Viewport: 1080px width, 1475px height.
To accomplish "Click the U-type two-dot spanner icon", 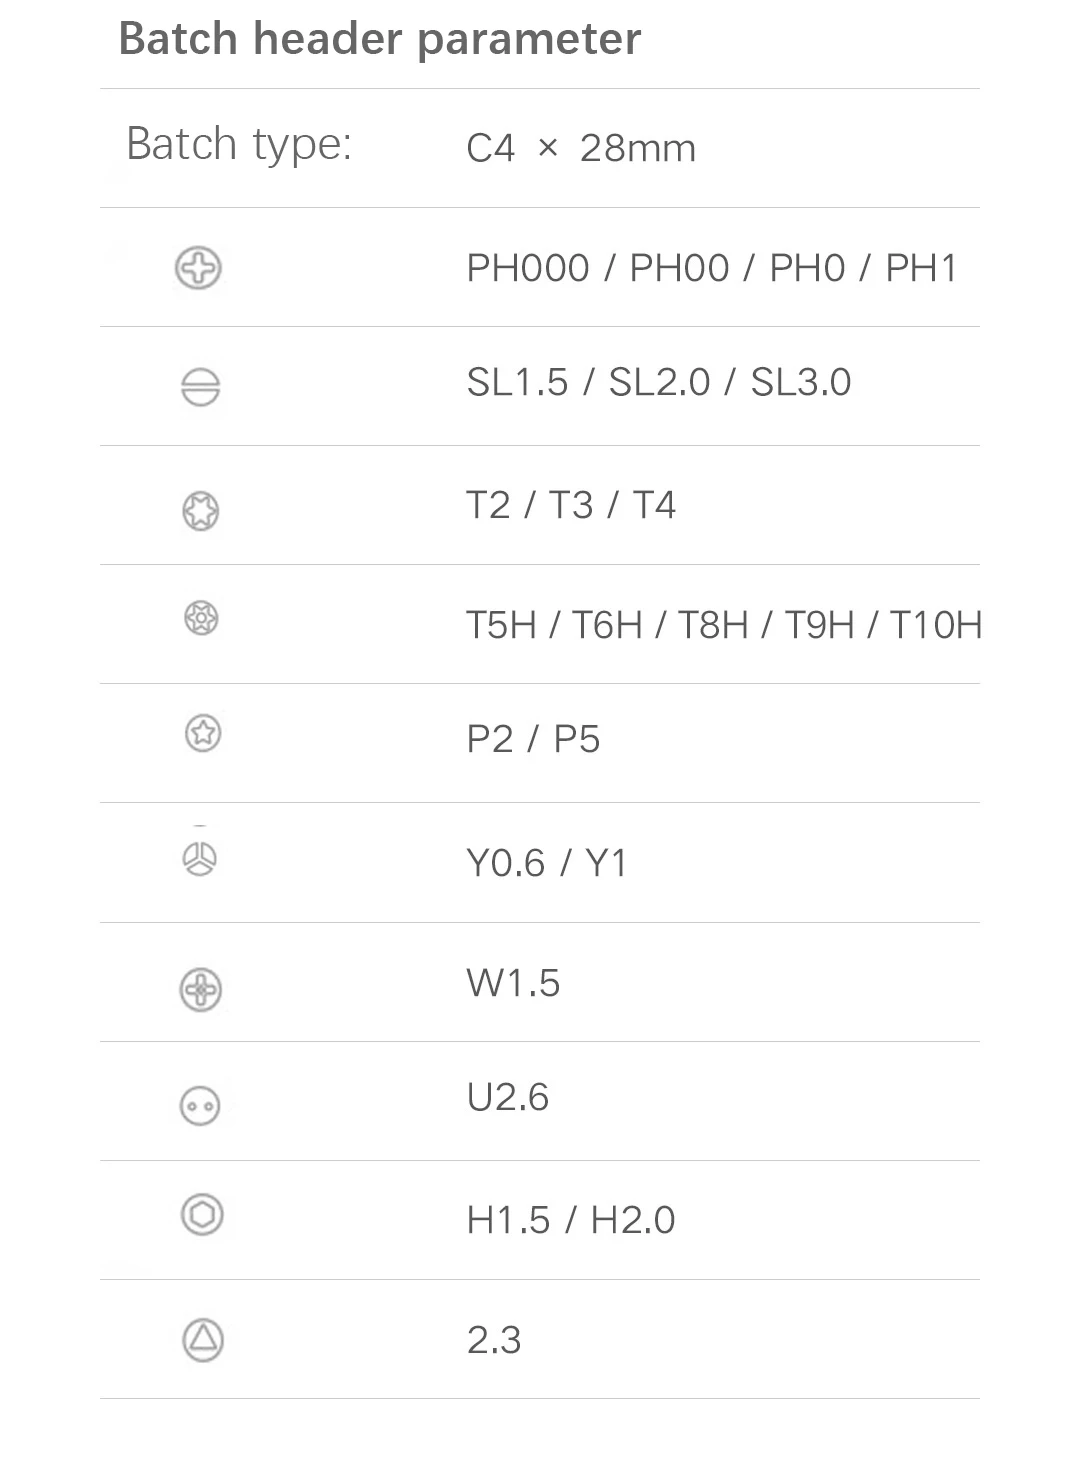I will [x=200, y=1106].
